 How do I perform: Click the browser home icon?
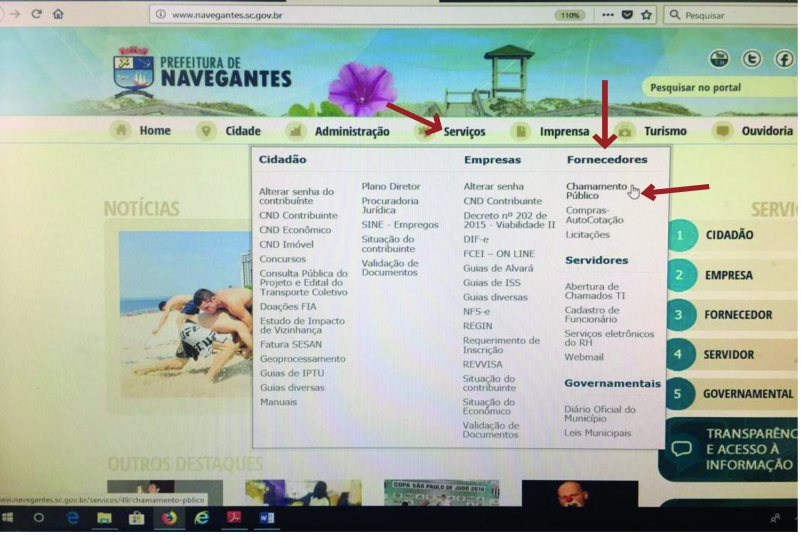[x=58, y=14]
